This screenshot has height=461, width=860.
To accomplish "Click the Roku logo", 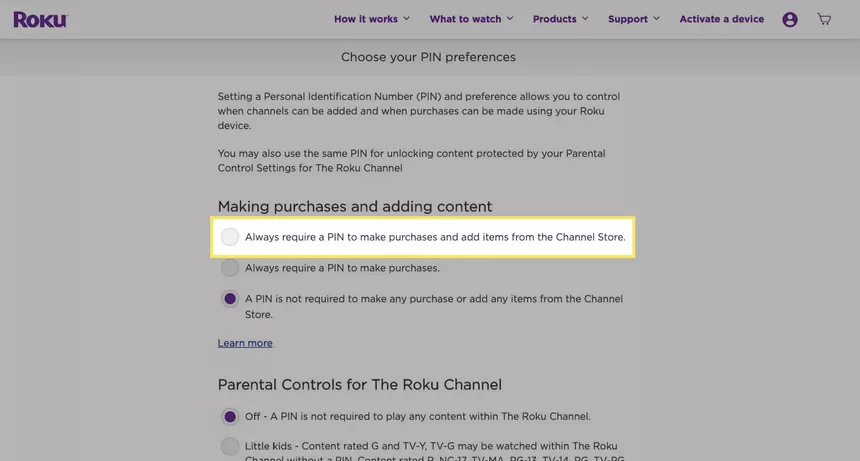I will point(41,20).
